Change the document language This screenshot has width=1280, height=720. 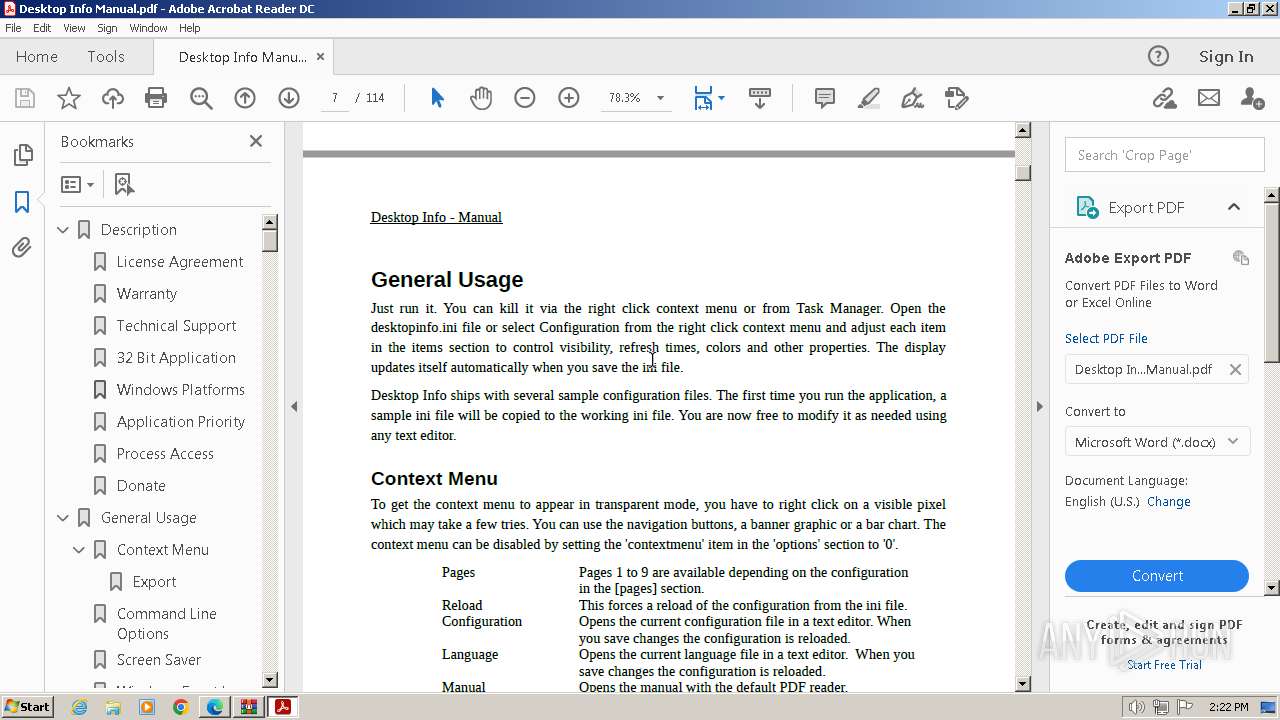[1169, 502]
